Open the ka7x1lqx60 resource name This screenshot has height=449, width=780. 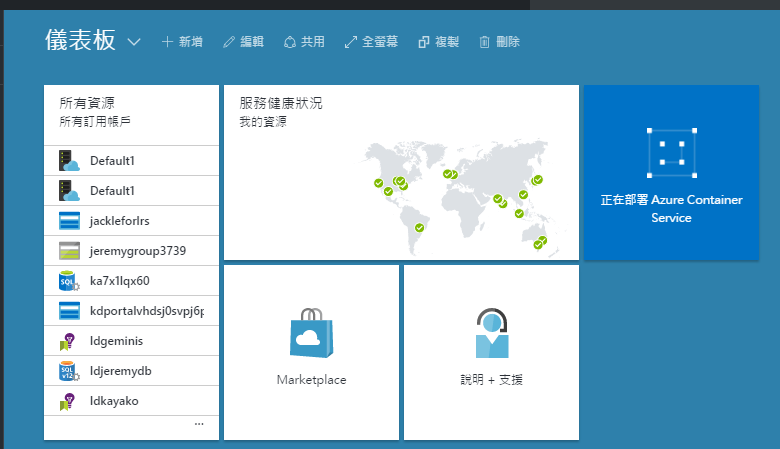[119, 281]
